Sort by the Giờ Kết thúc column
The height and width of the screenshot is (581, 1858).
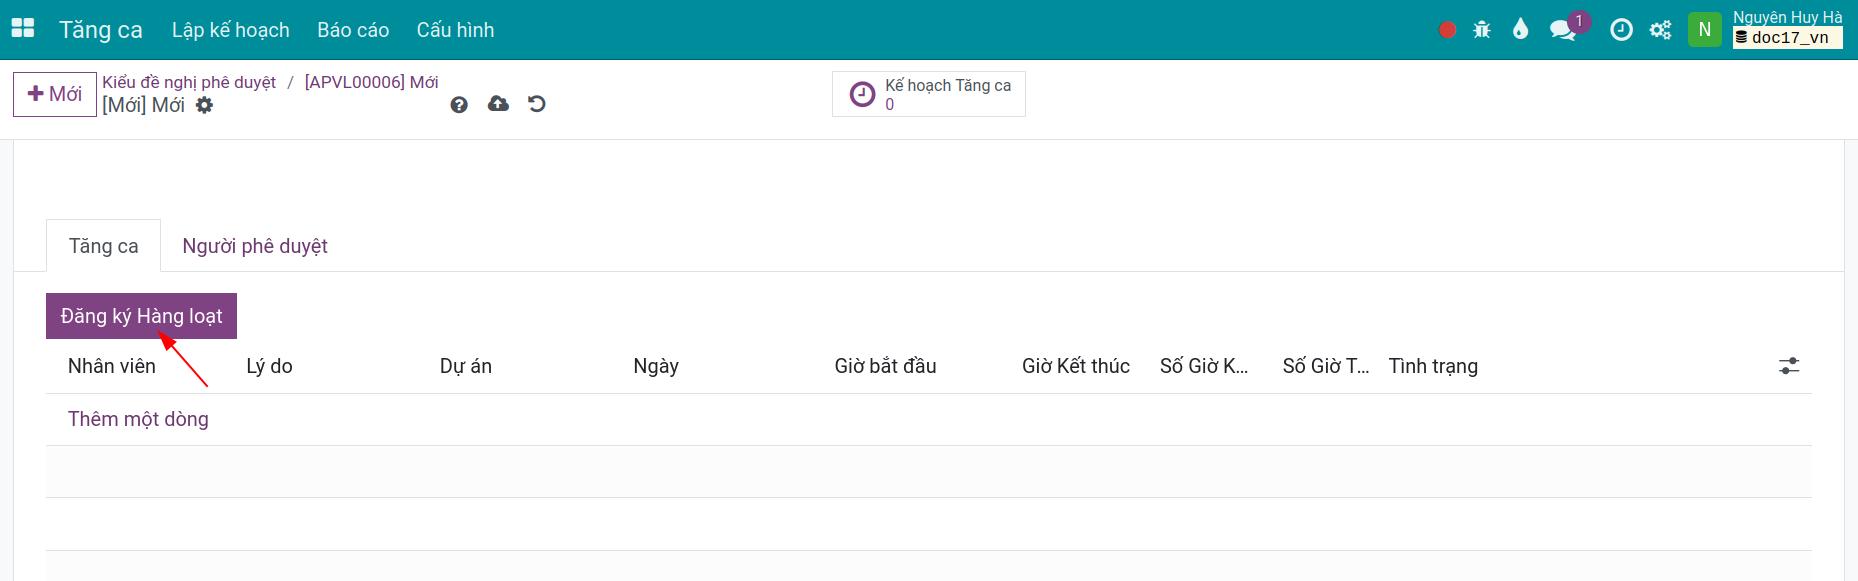(x=1076, y=366)
